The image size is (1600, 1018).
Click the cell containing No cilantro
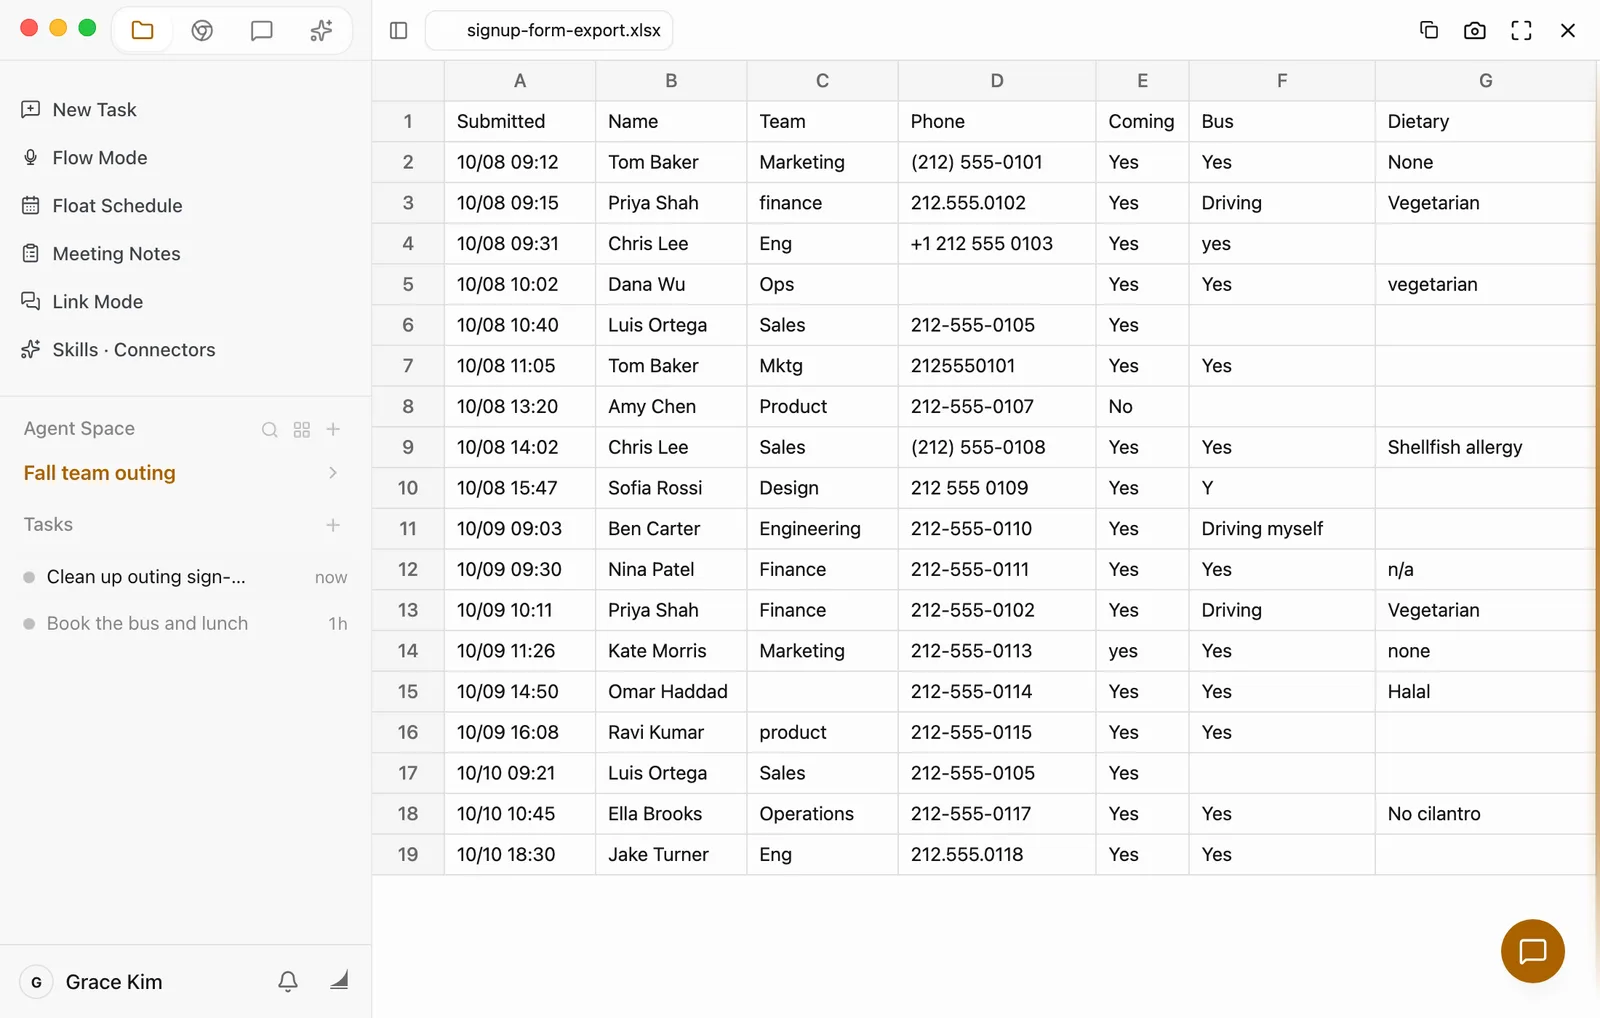[x=1485, y=813]
